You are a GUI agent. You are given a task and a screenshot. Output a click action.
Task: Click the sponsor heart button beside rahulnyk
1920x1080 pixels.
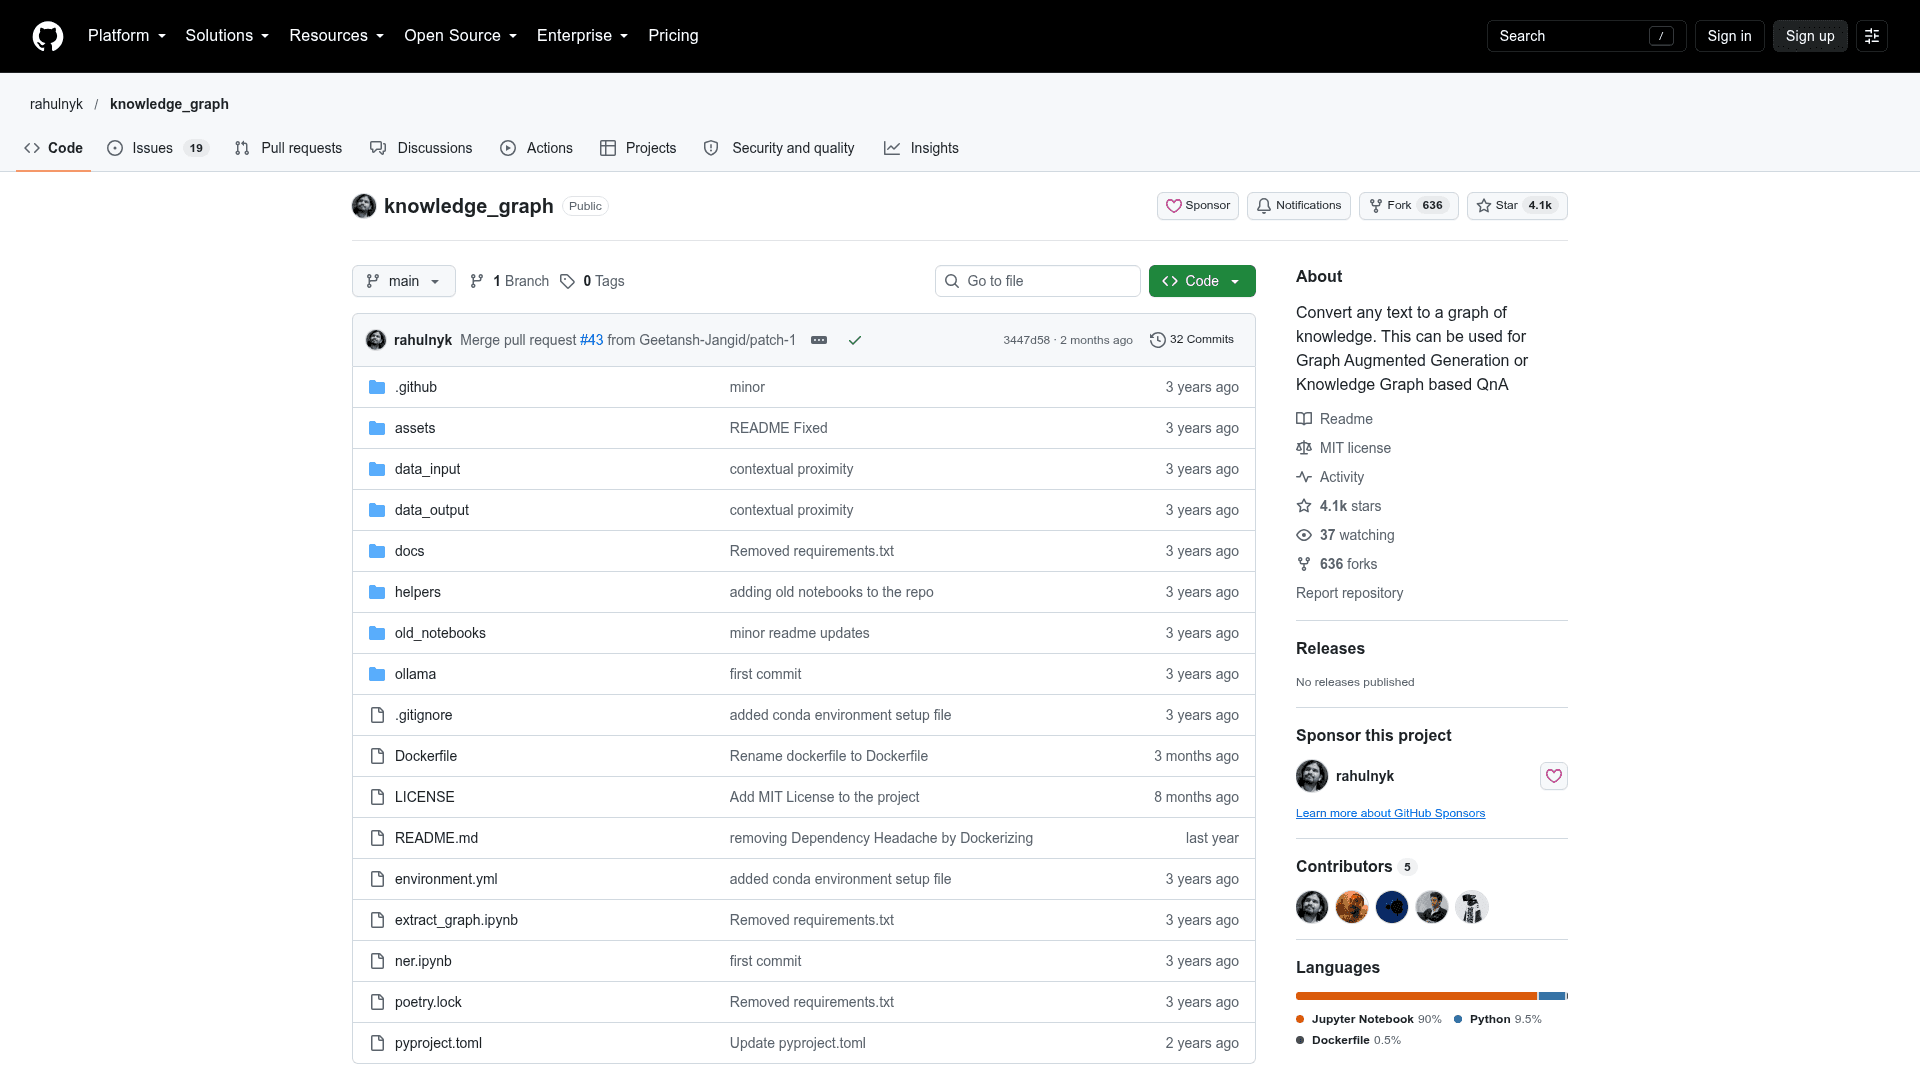pos(1554,776)
